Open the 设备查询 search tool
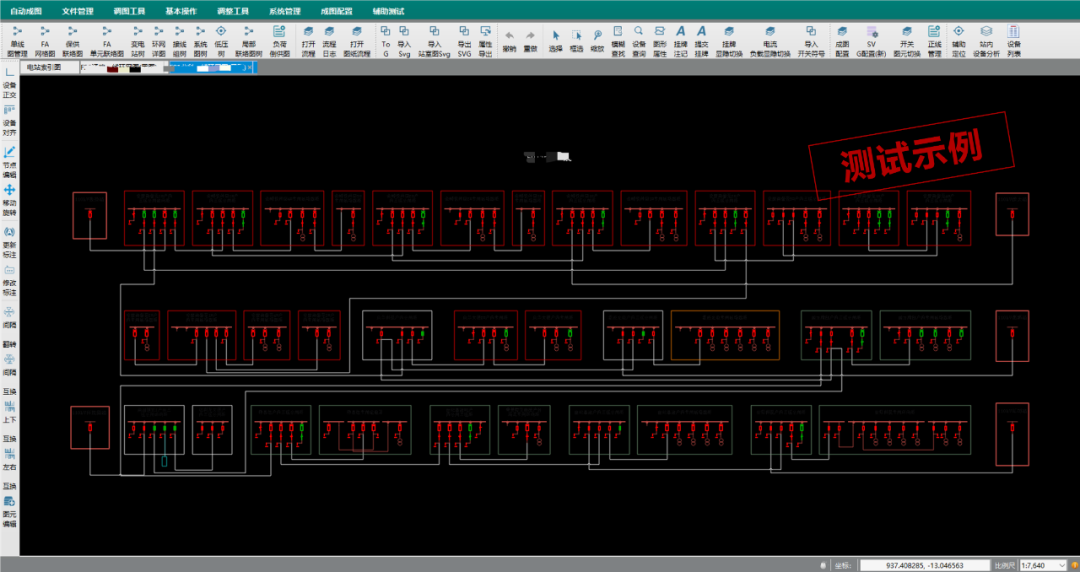Screen dimensions: 1080x572 click(639, 39)
